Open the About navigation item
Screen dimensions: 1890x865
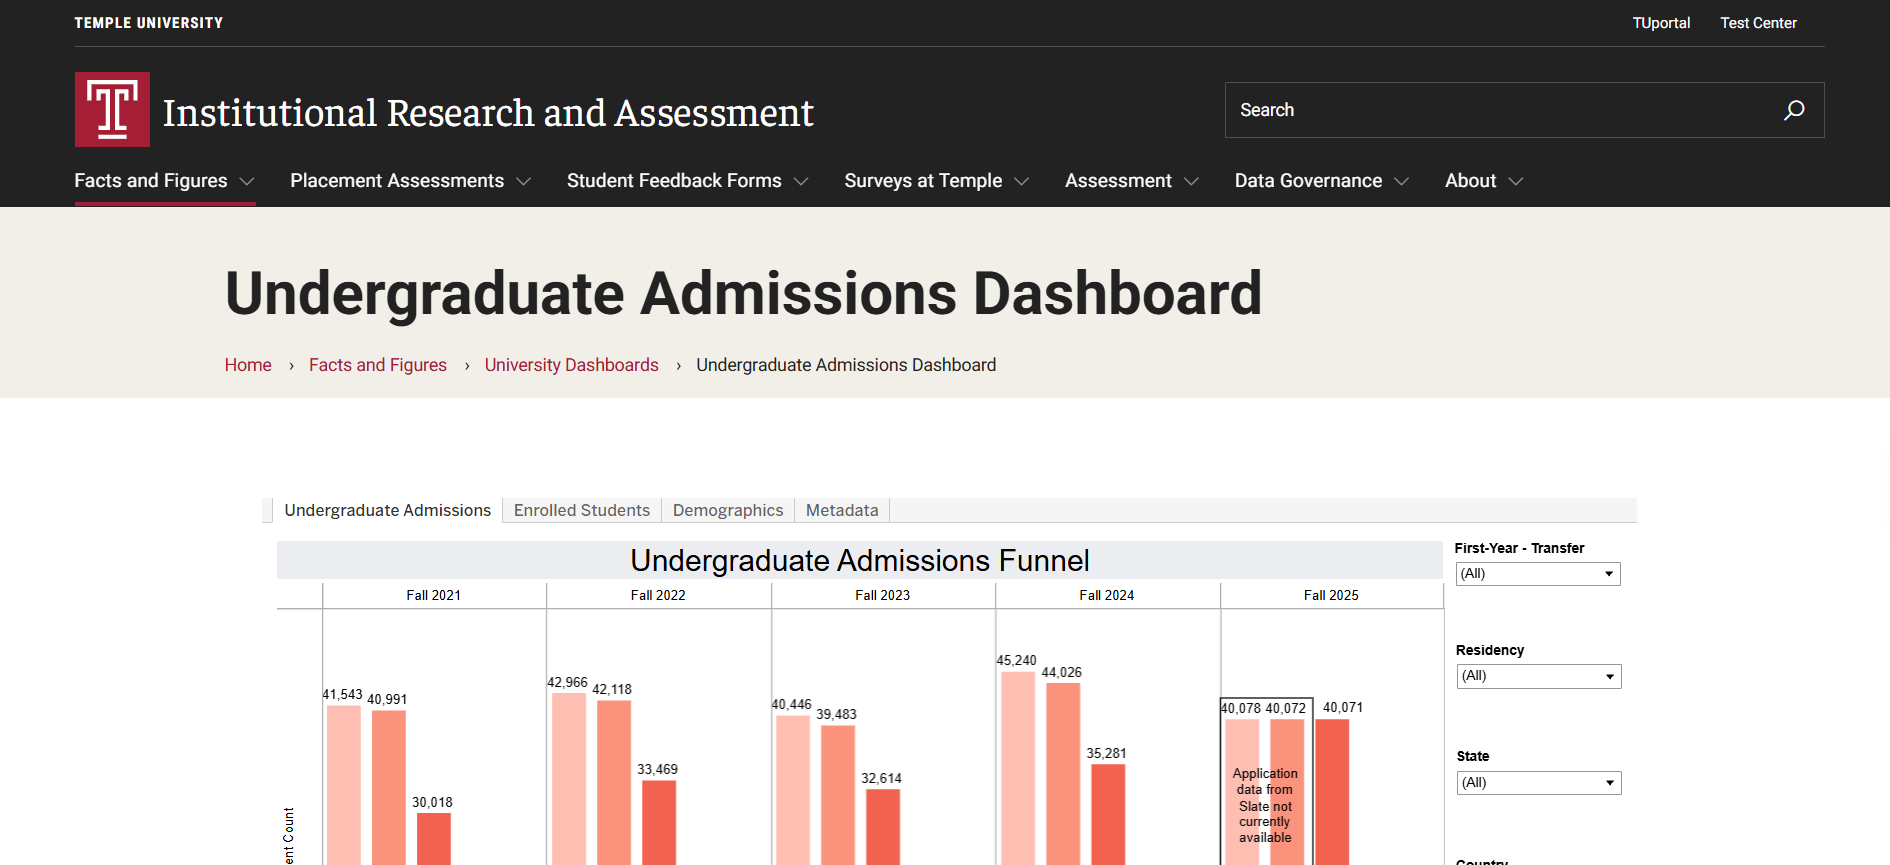click(1470, 181)
